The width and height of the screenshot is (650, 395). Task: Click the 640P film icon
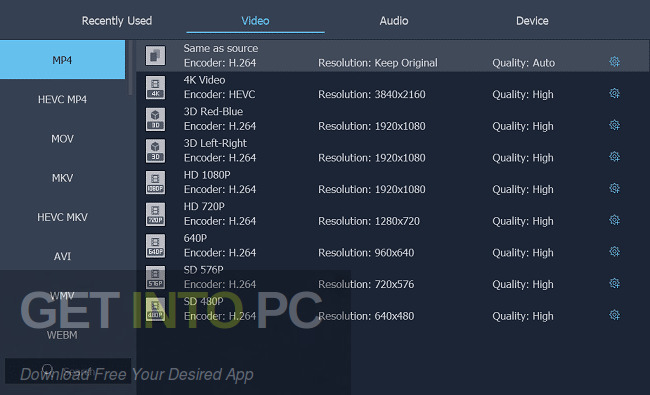155,245
